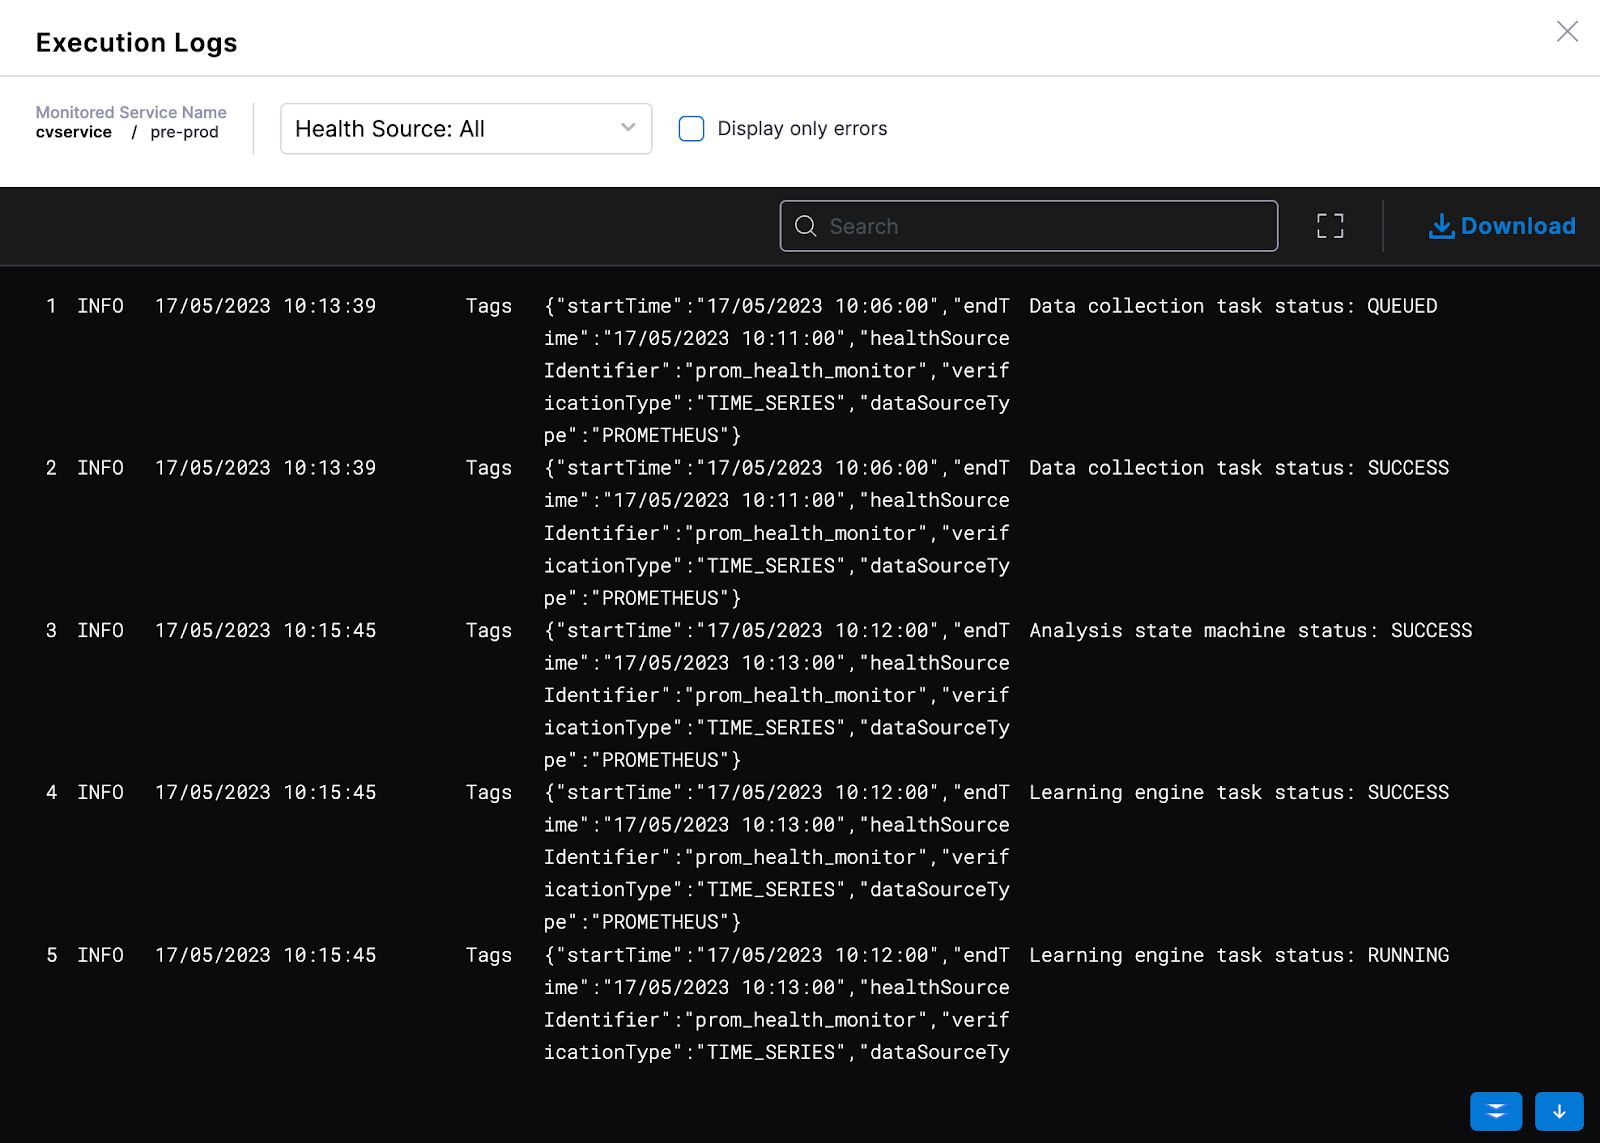The image size is (1600, 1143).
Task: Click the download icon next to Download label
Action: (1440, 226)
